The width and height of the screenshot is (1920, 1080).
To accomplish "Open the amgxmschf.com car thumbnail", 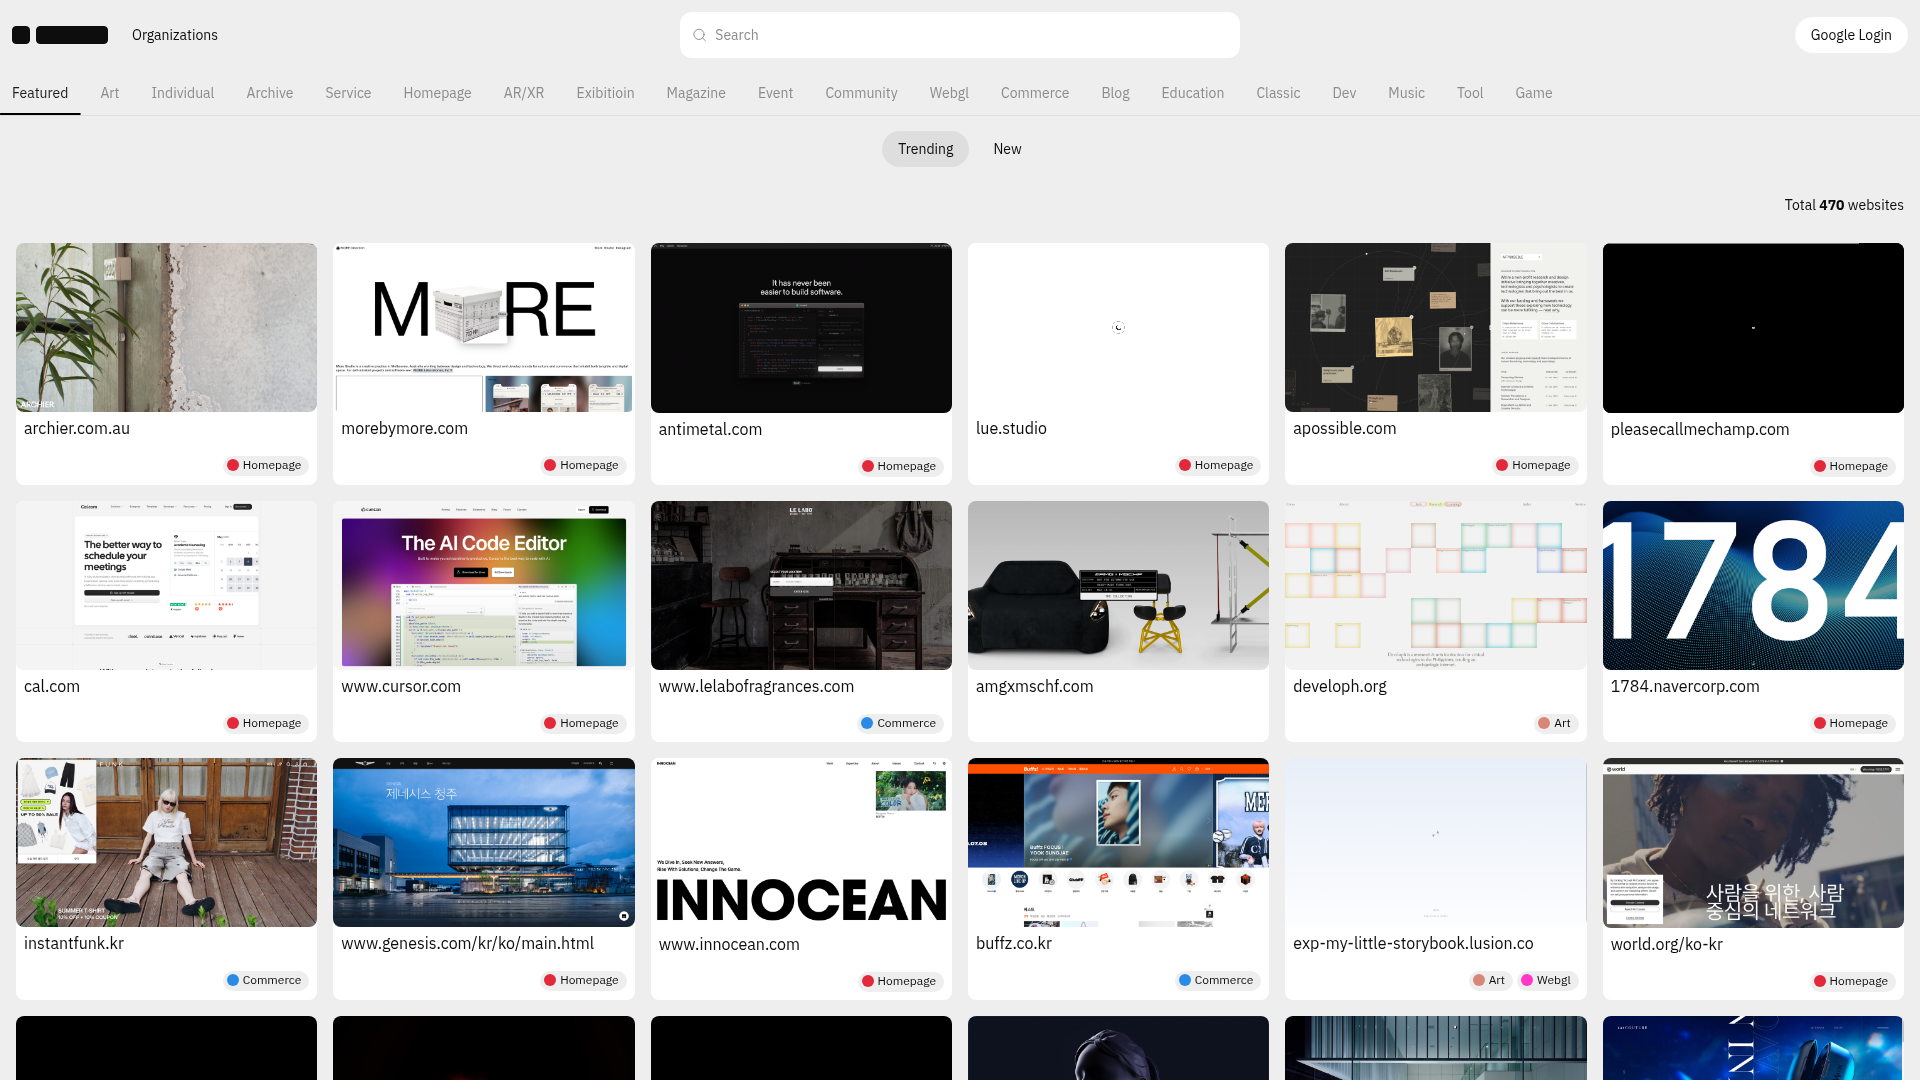I will tap(1118, 585).
